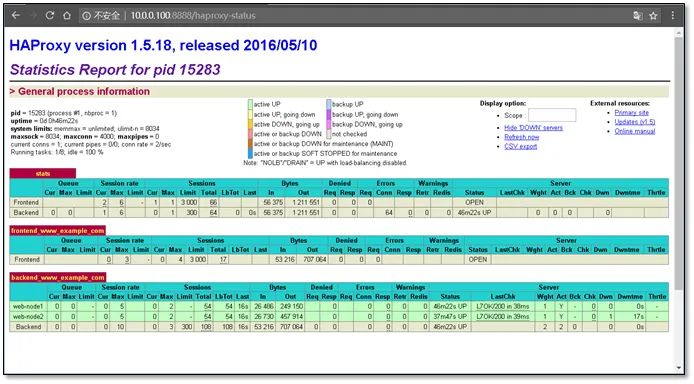Click web-node2 Bytes Out 457 914
This screenshot has height=384, width=694.
pos(291,316)
